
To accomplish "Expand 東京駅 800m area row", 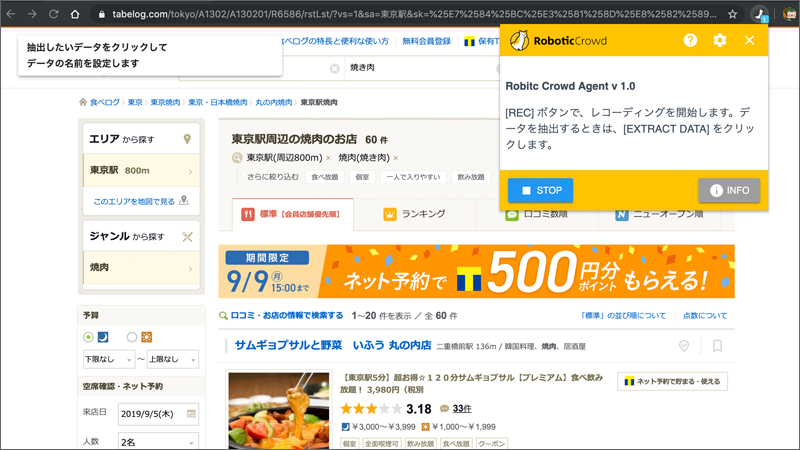I will click(x=141, y=170).
